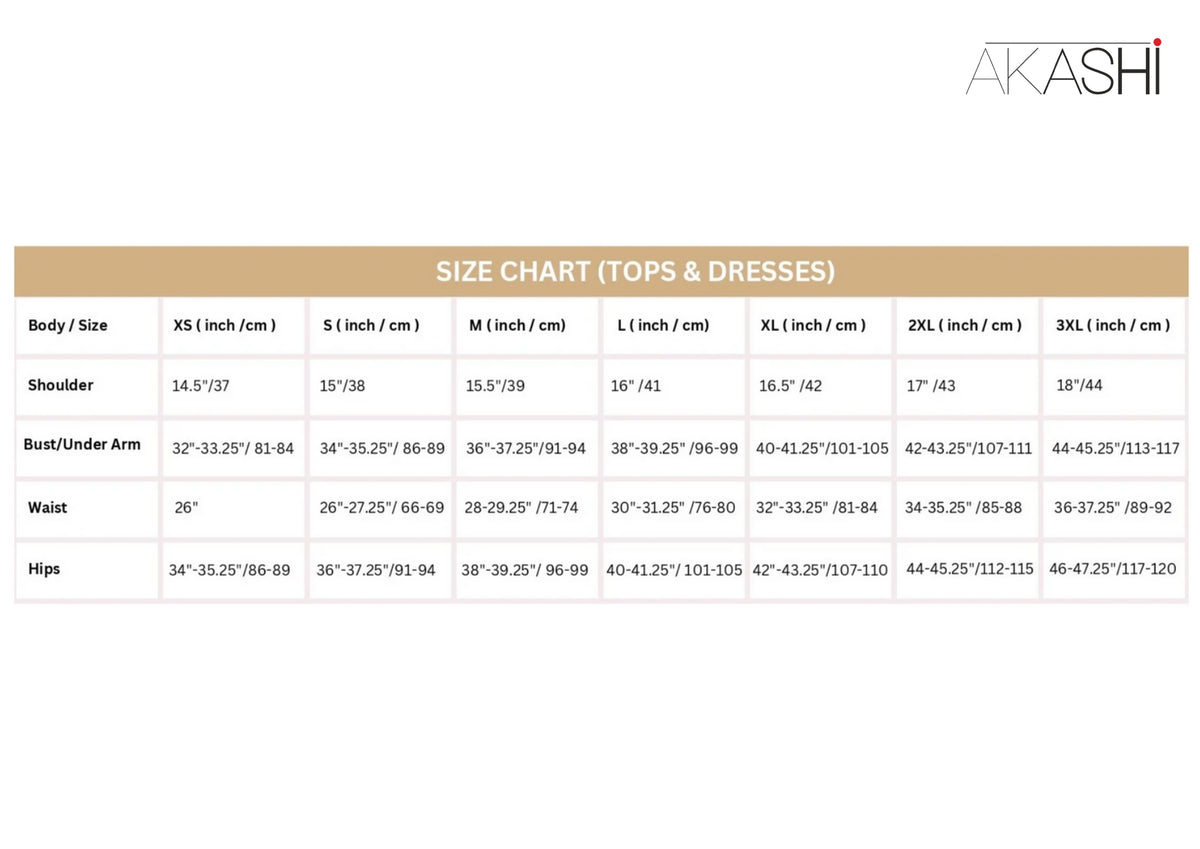Click the M (inch/cm) column header
This screenshot has width=1200, height=849.
coord(517,325)
